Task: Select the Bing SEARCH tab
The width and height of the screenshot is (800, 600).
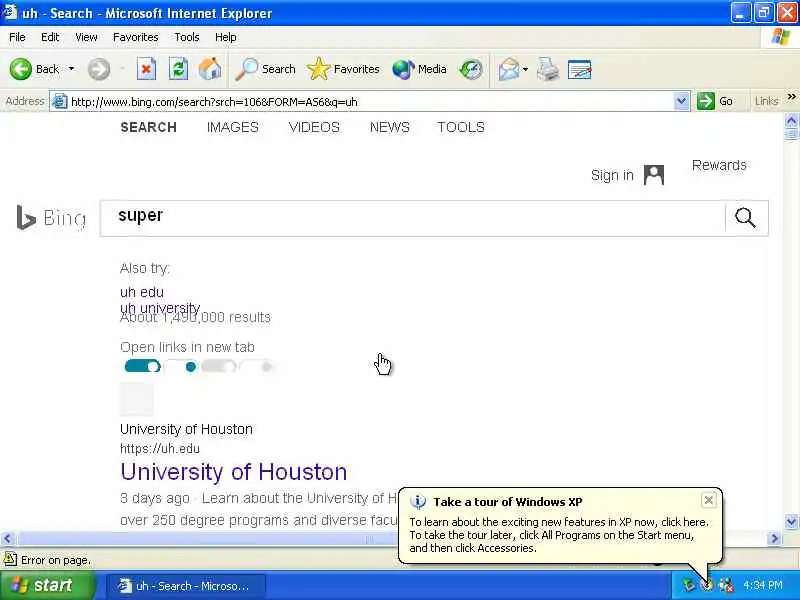Action: pos(148,127)
